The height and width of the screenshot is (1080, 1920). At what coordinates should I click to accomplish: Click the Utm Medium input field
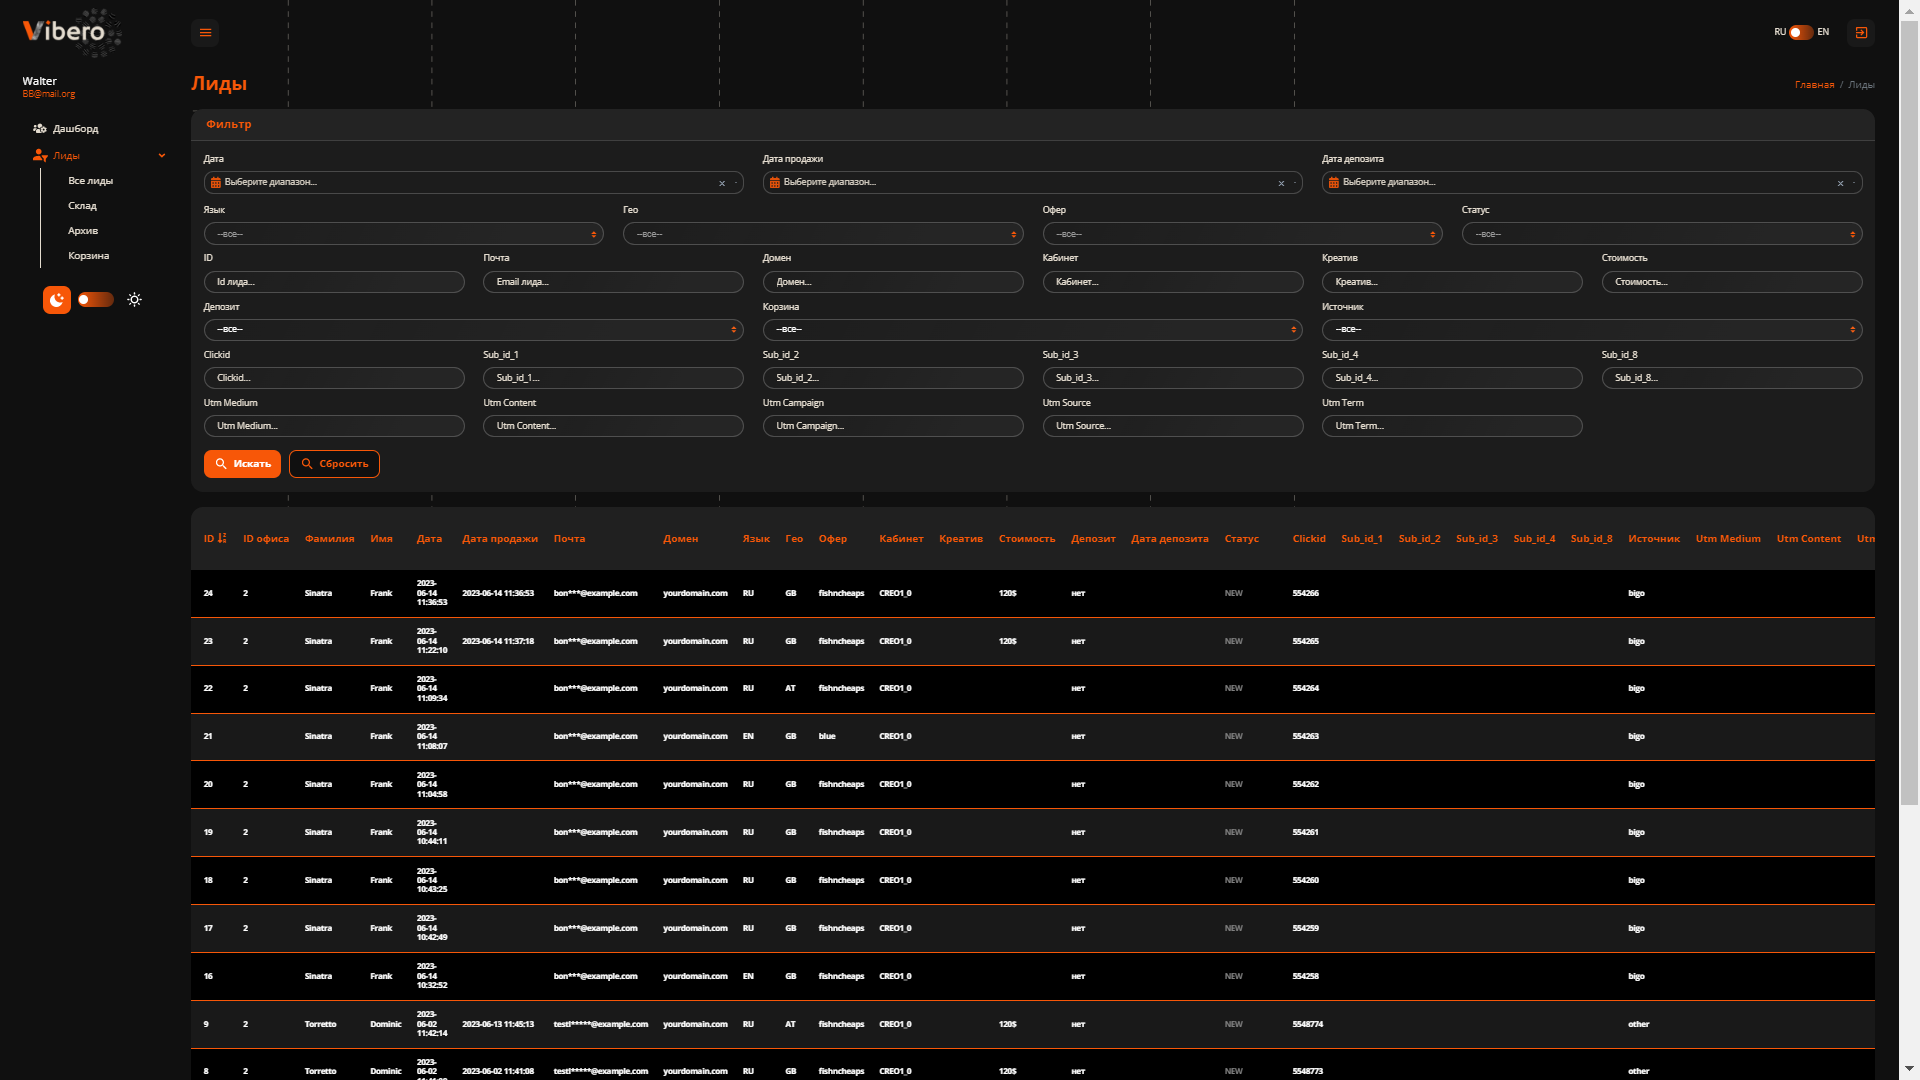pyautogui.click(x=334, y=426)
